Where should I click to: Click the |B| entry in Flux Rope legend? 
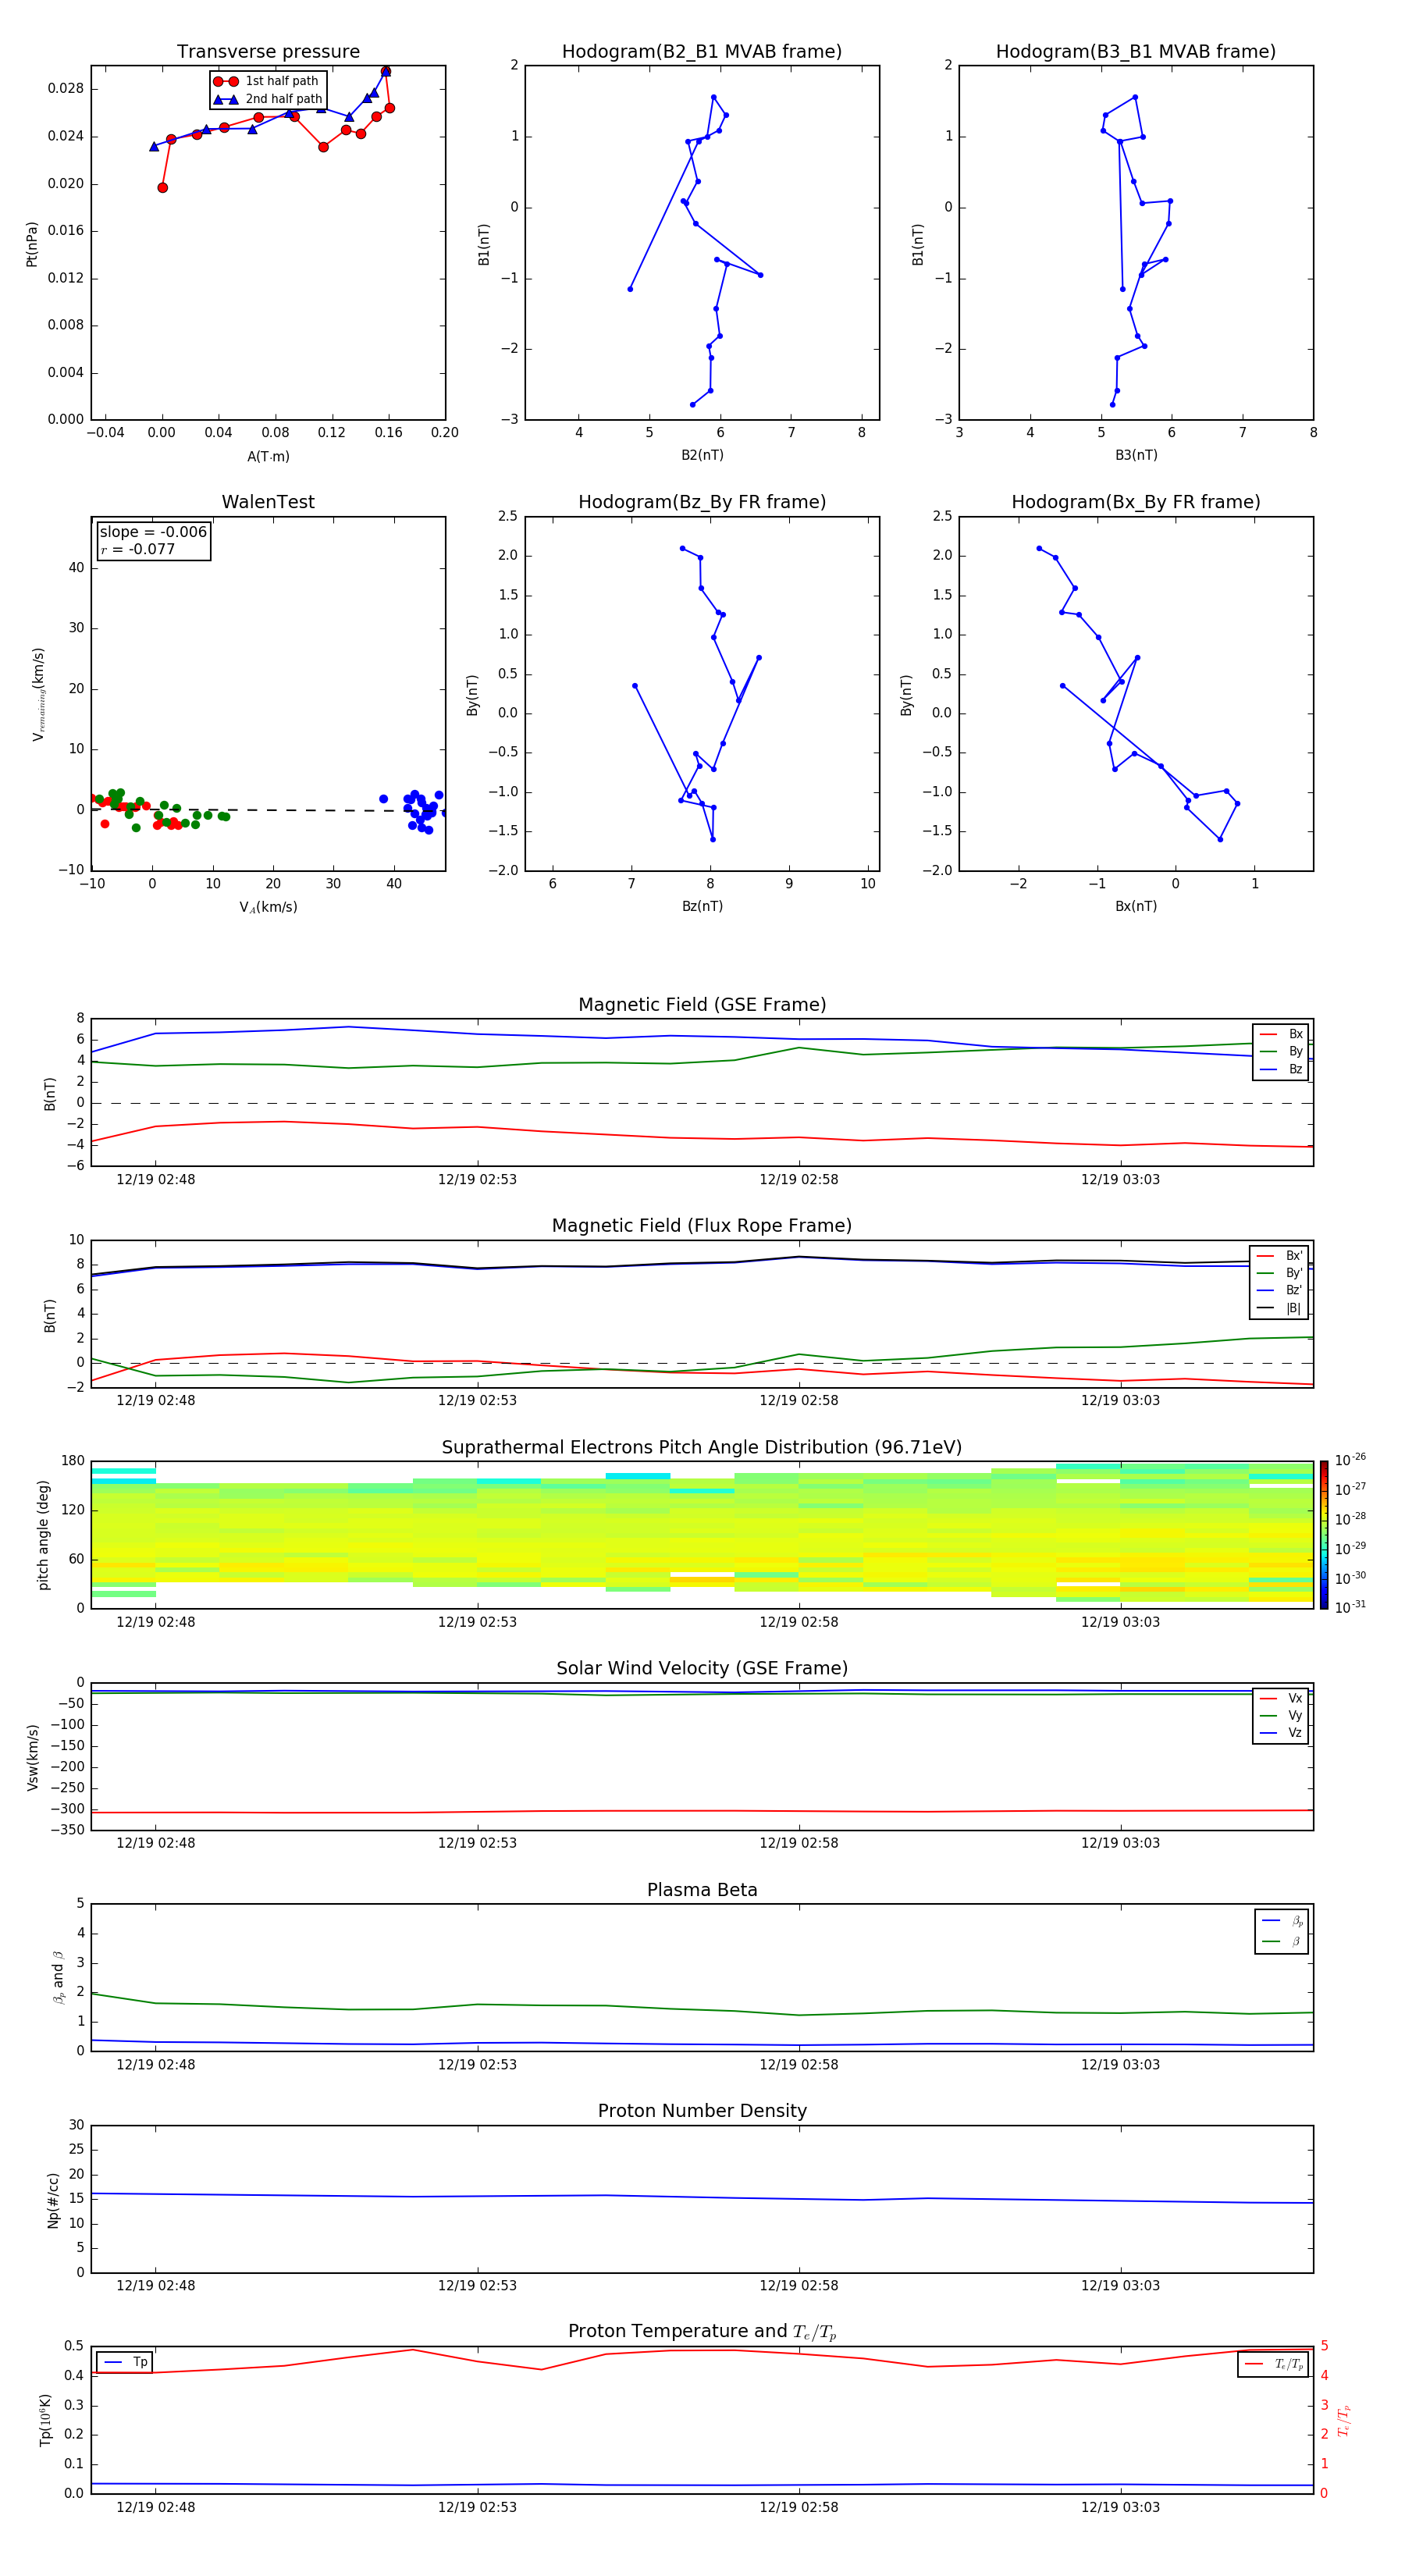pyautogui.click(x=1279, y=1309)
